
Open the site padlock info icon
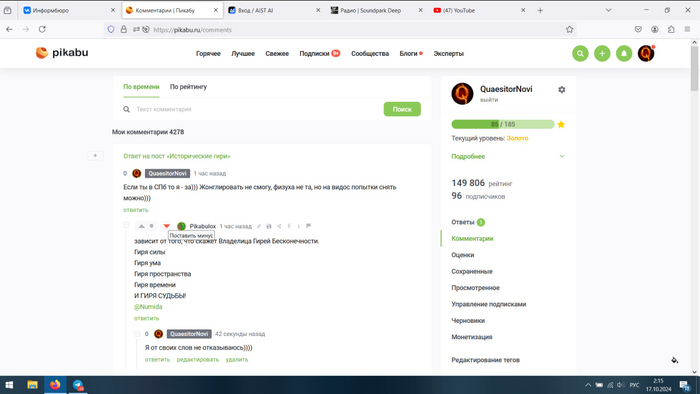[x=124, y=29]
